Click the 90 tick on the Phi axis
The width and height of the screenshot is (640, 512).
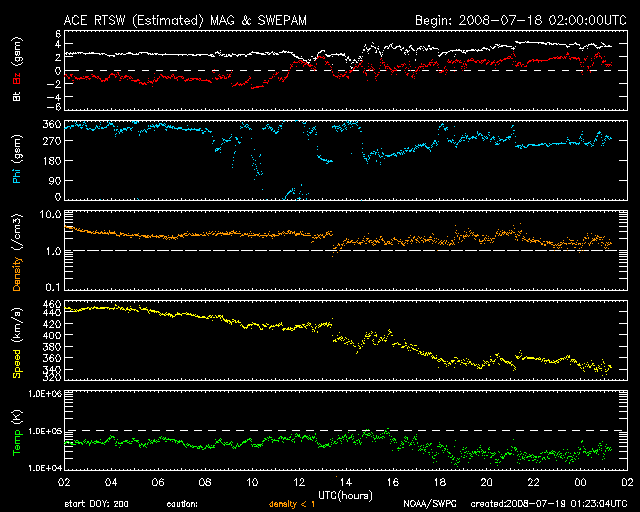[55, 181]
